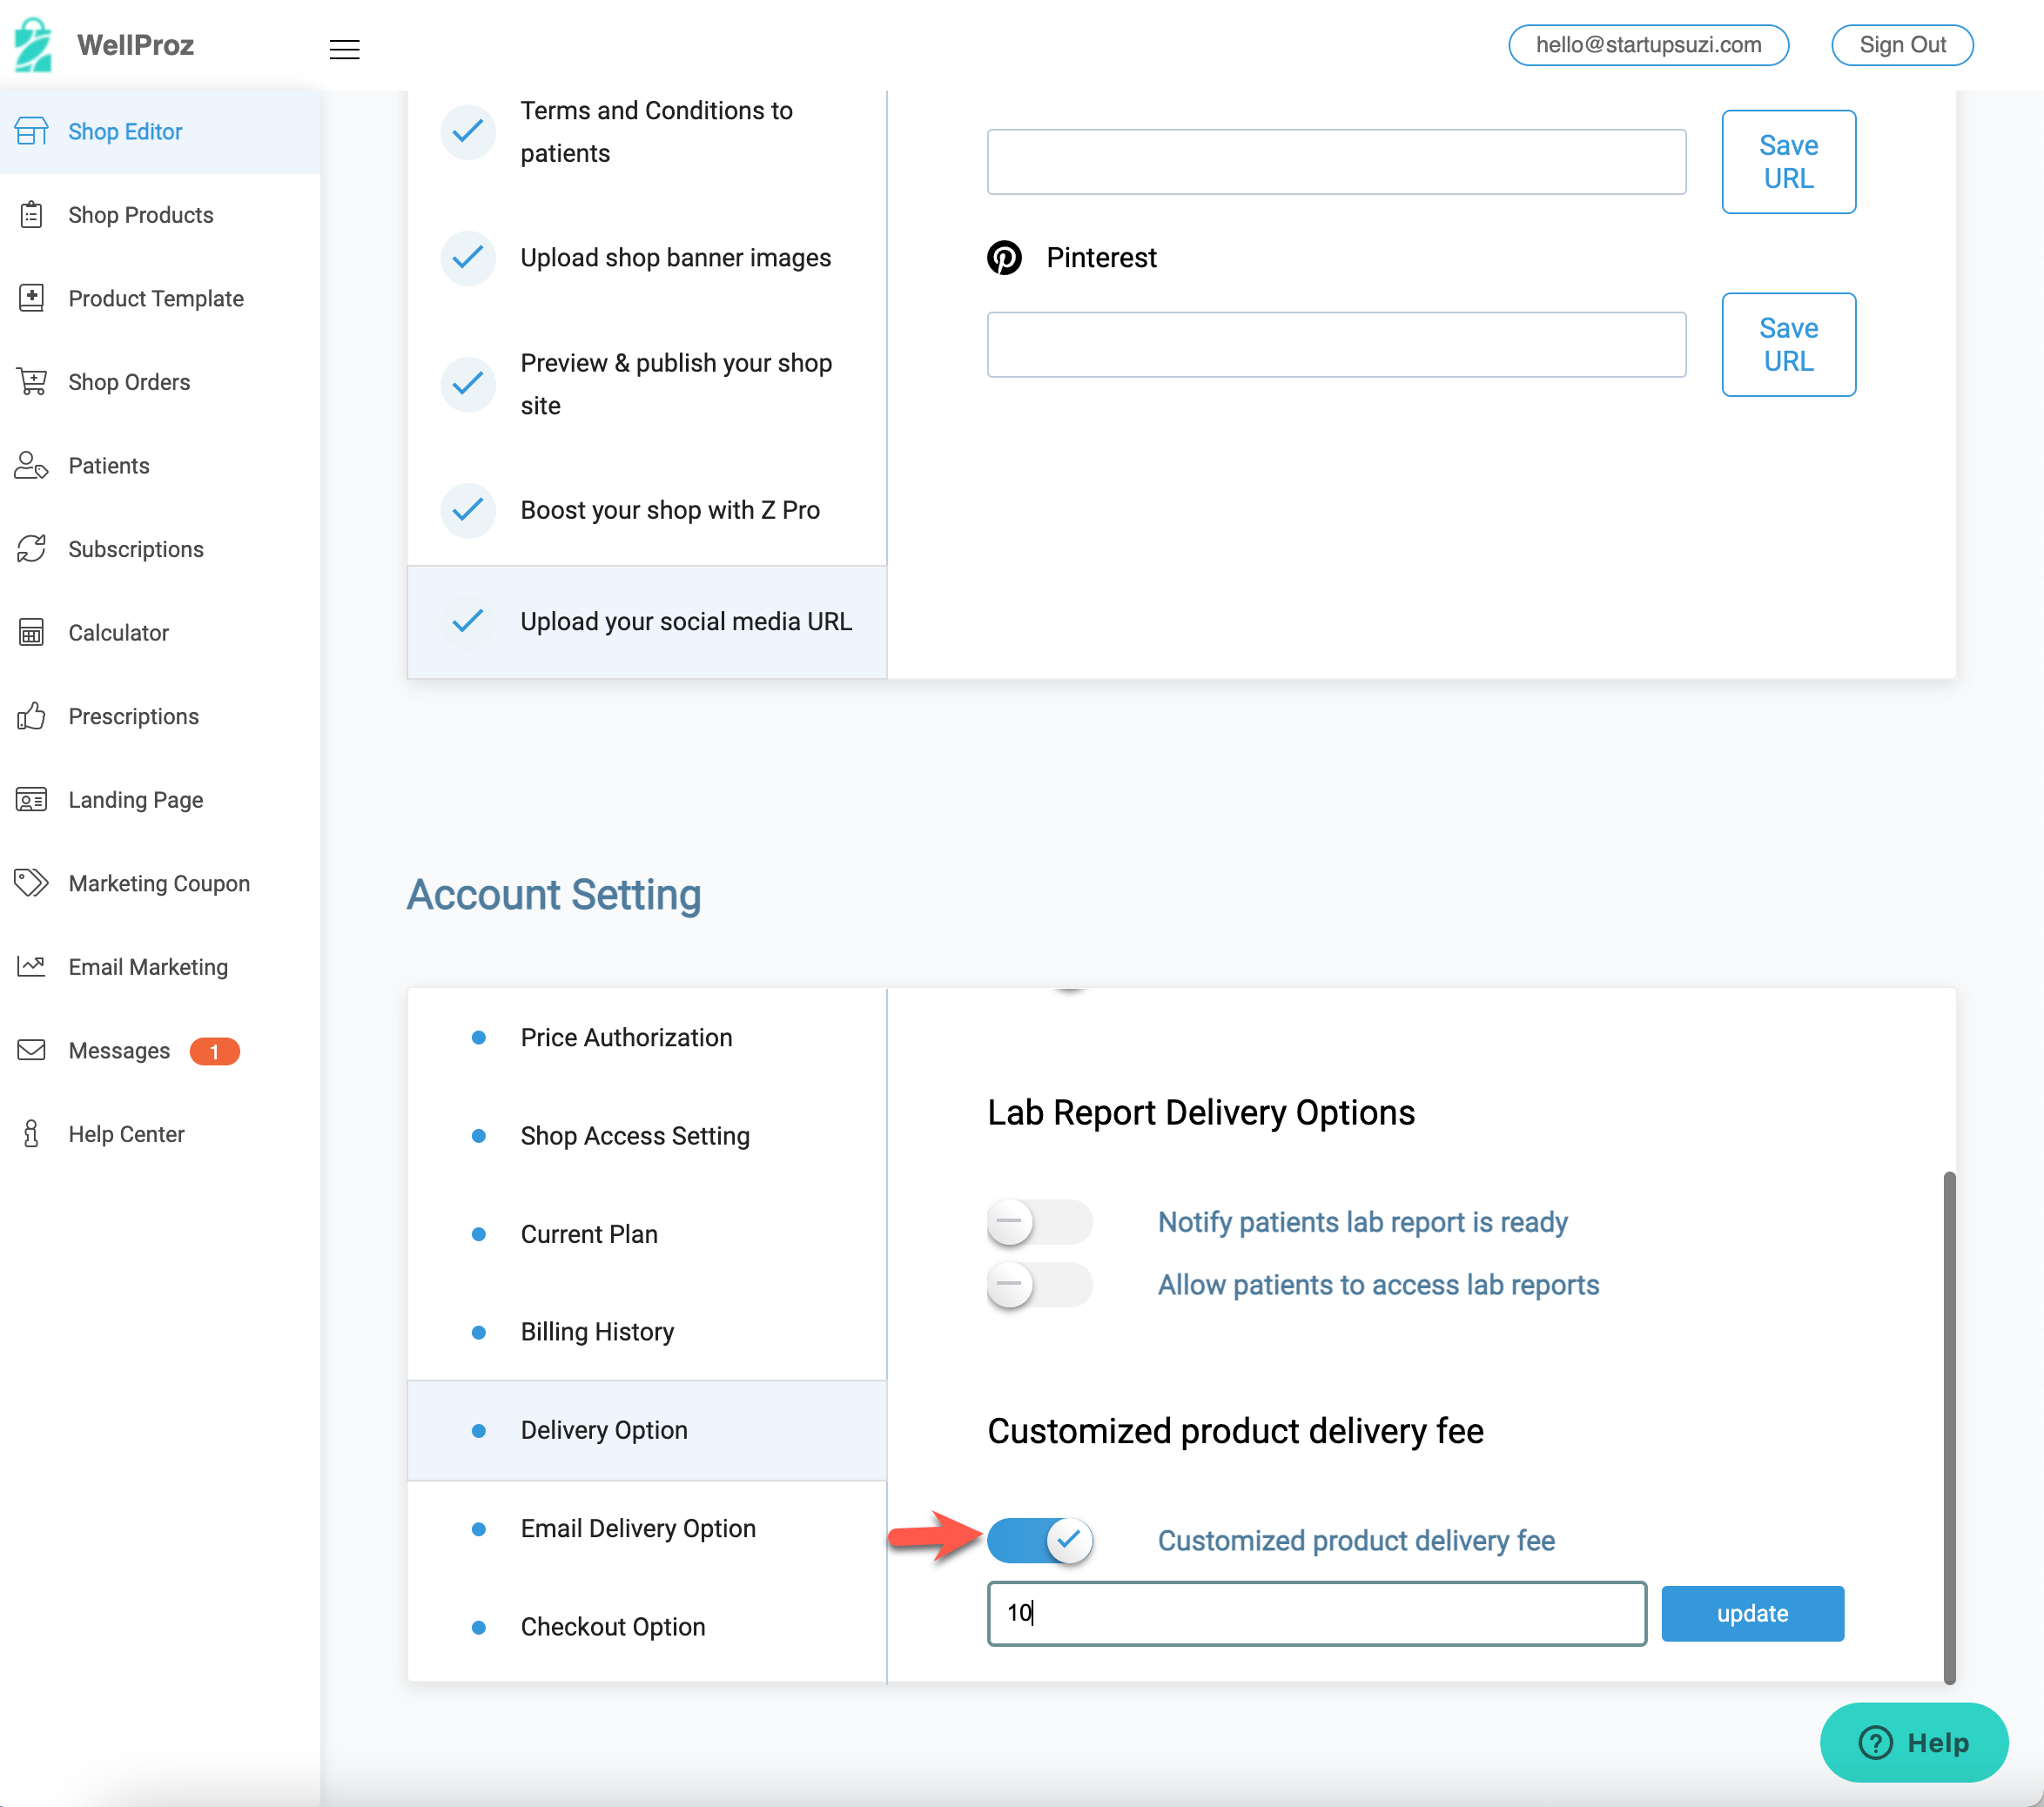Click the delivery fee input showing 10
Image resolution: width=2044 pixels, height=1807 pixels.
(1316, 1613)
